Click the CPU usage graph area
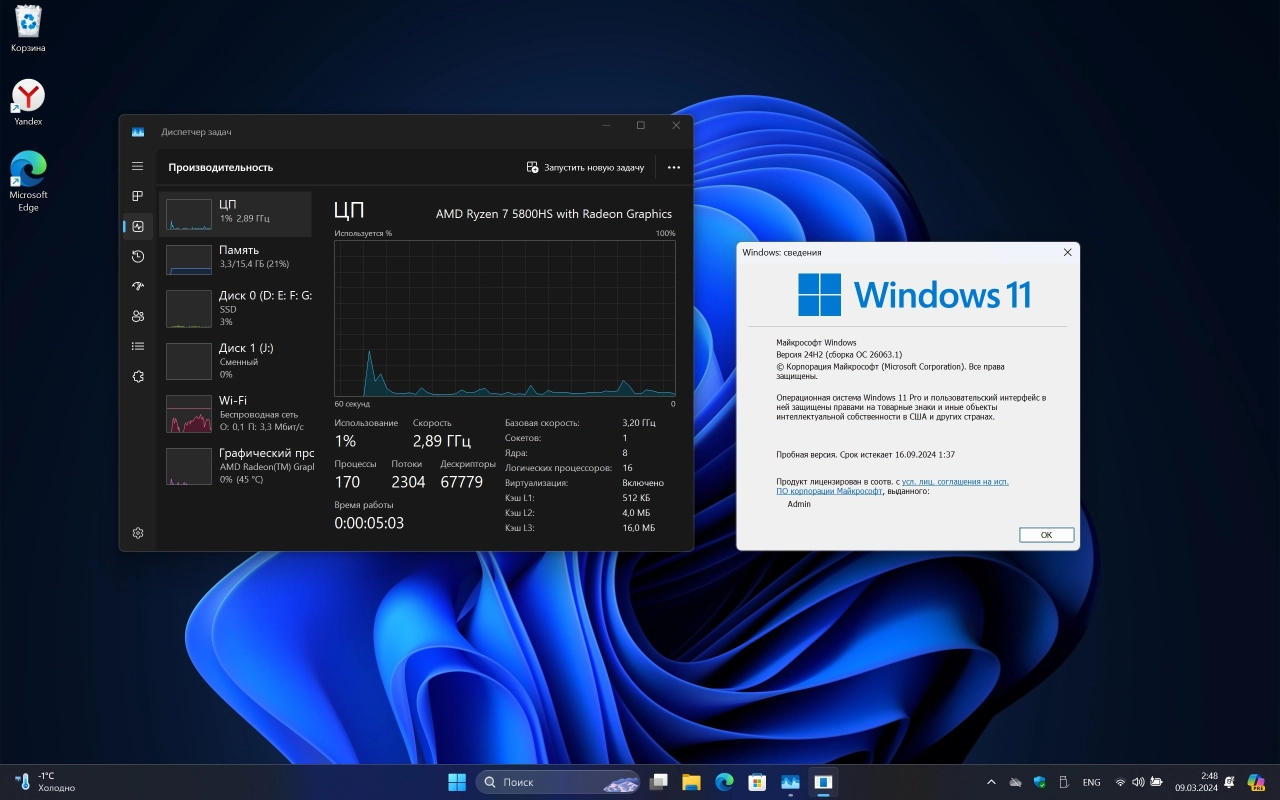This screenshot has width=1280, height=800. pos(505,318)
